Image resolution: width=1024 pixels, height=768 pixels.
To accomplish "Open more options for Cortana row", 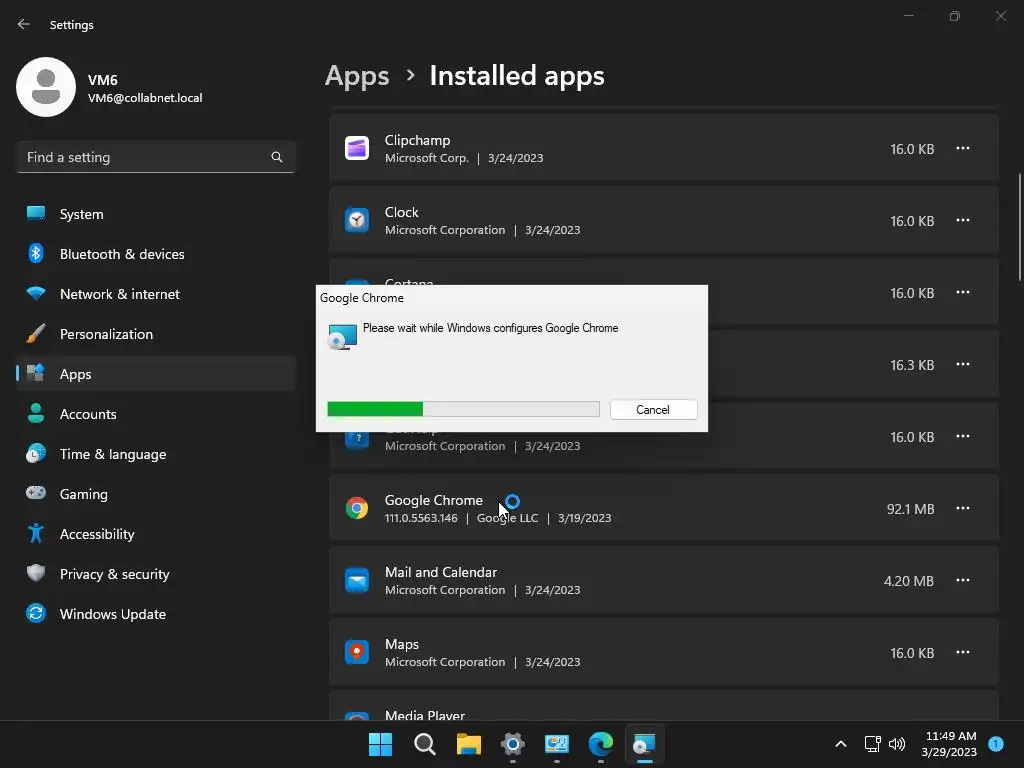I will coord(963,292).
